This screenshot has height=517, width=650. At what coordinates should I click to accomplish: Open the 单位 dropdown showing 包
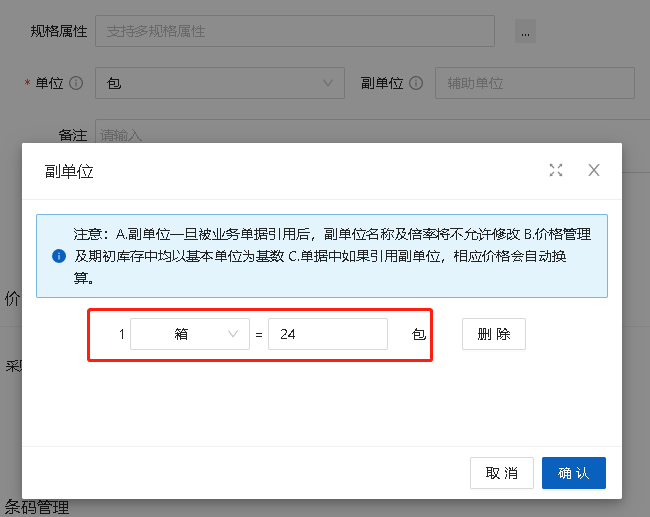click(220, 83)
